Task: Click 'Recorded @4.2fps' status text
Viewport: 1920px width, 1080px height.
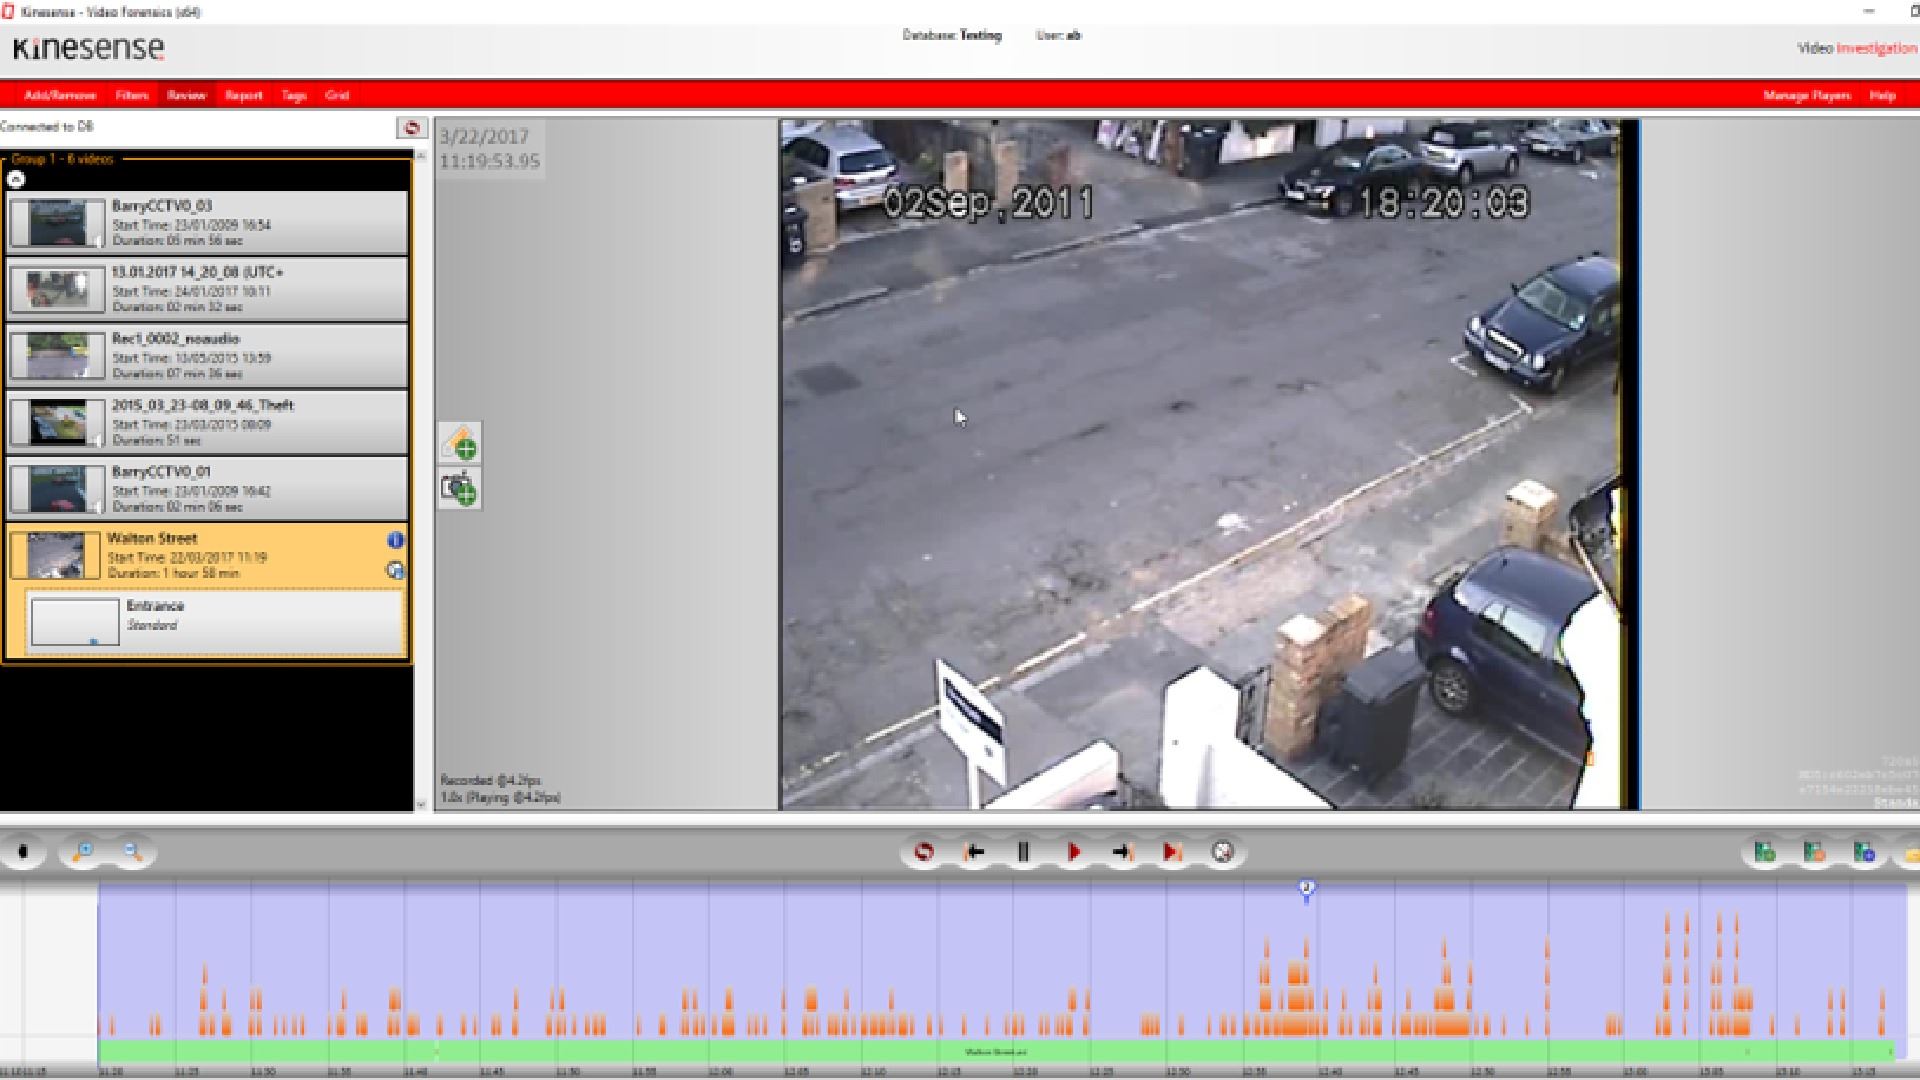Action: (490, 780)
